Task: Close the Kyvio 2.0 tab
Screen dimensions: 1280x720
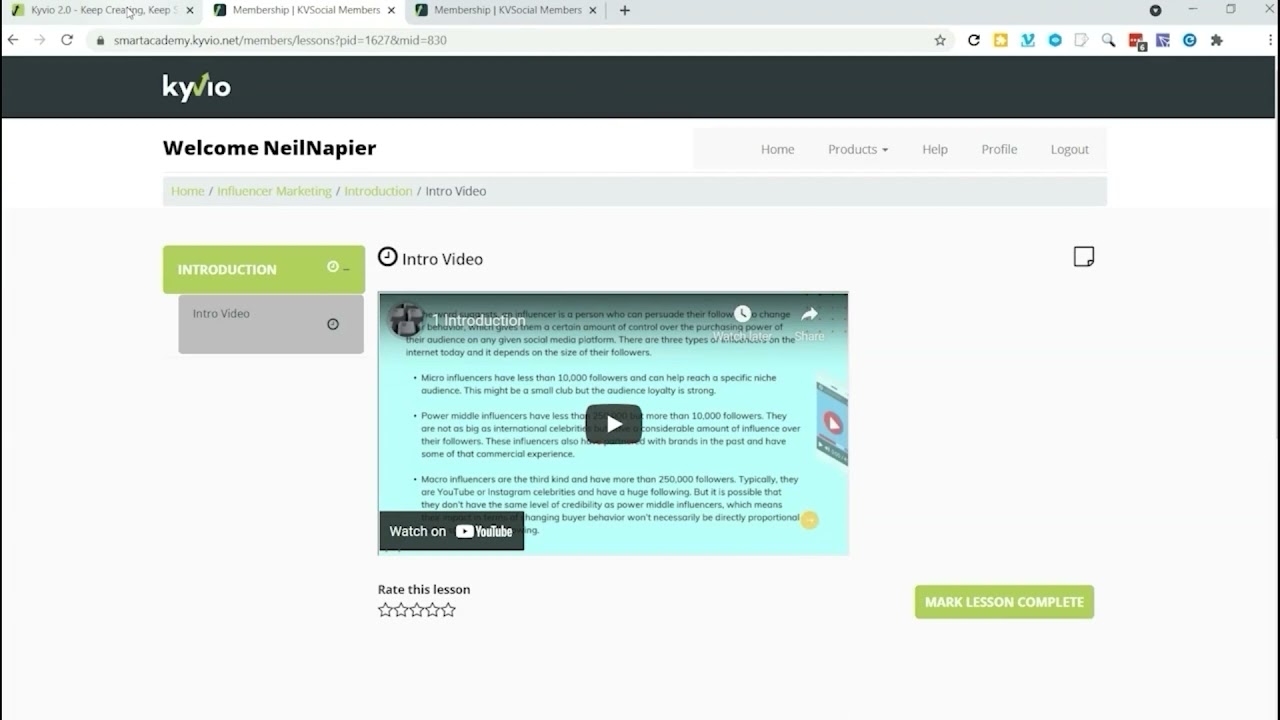Action: coord(190,11)
